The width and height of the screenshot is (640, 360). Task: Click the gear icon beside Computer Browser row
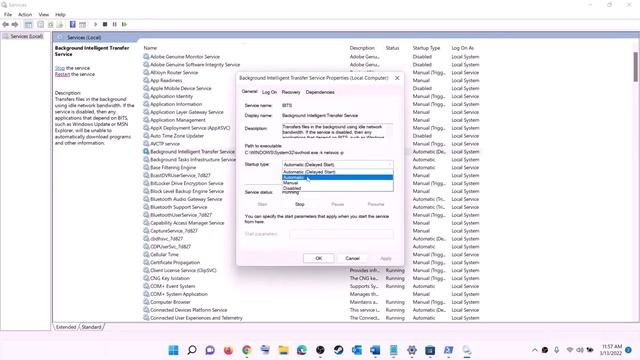(146, 302)
